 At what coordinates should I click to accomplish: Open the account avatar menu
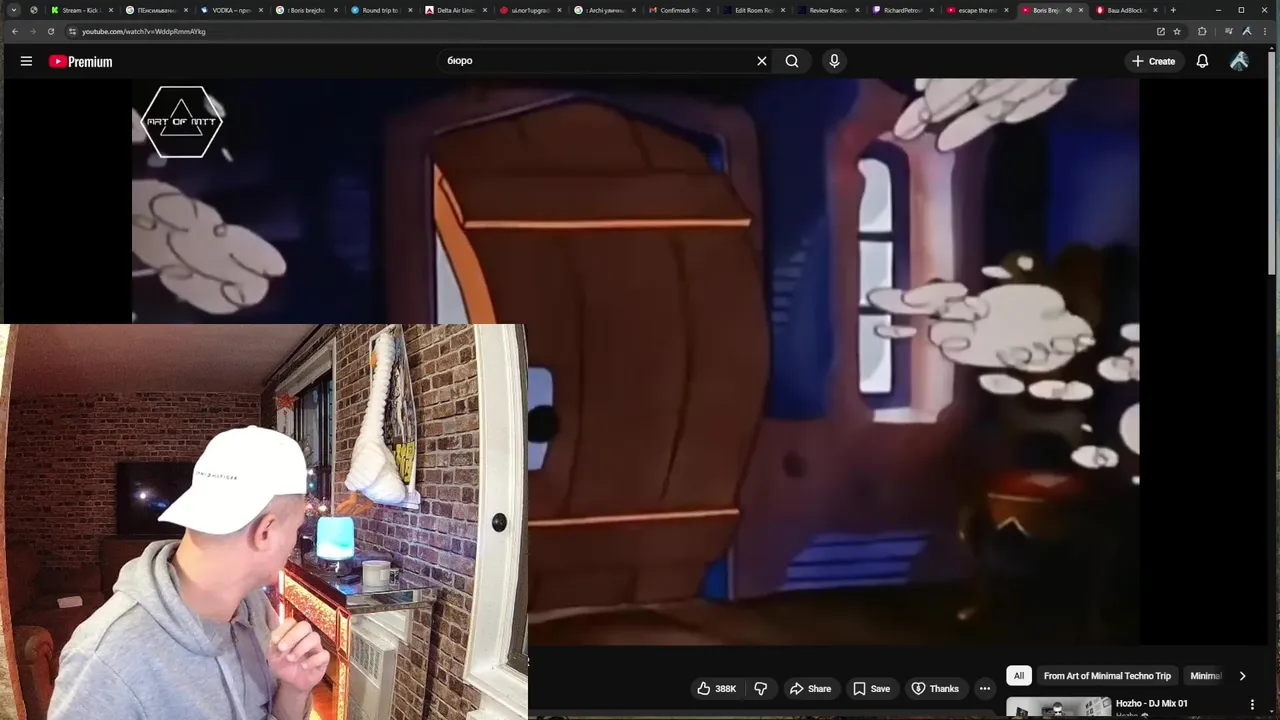(1239, 61)
